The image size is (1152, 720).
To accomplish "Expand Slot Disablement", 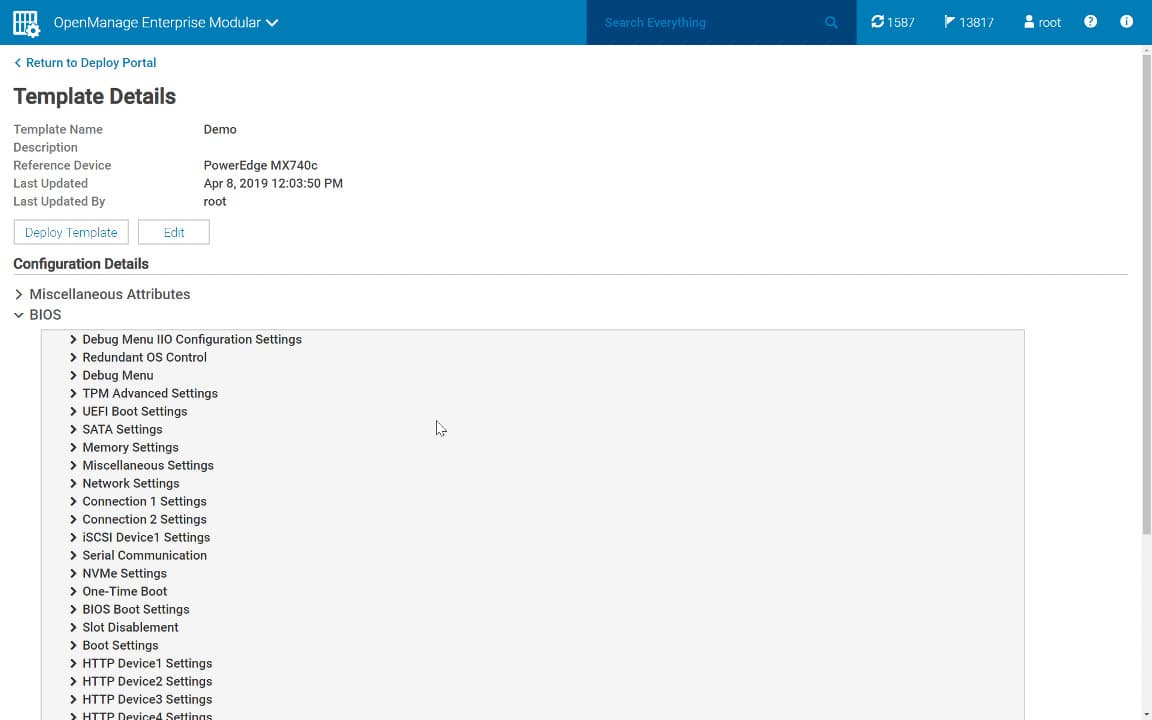I will tap(123, 627).
